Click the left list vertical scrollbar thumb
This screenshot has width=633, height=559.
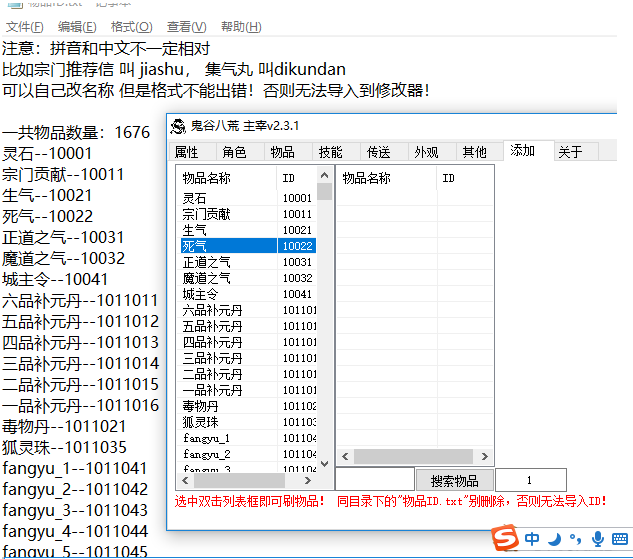[324, 192]
